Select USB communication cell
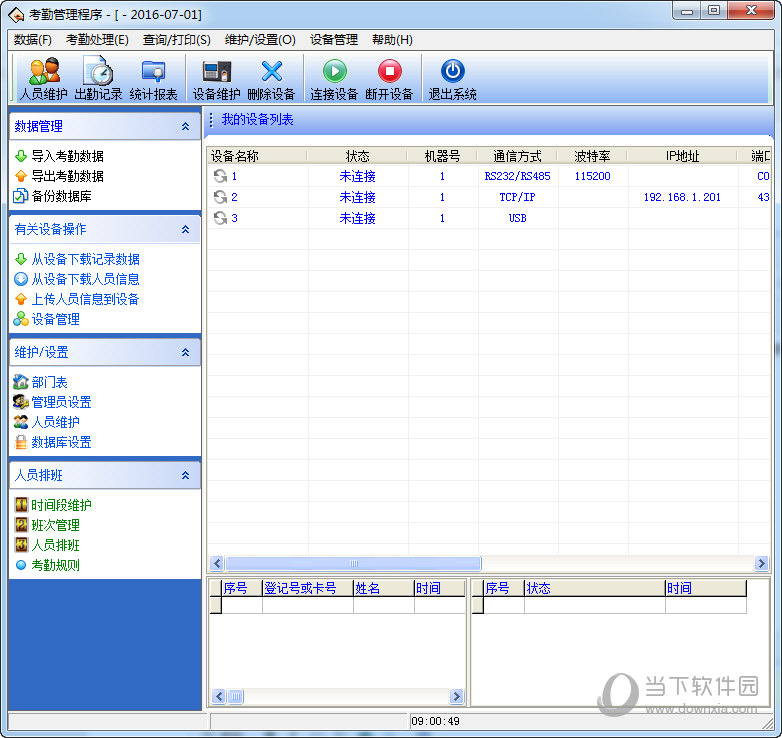Viewport: 782px width, 738px height. (x=517, y=218)
